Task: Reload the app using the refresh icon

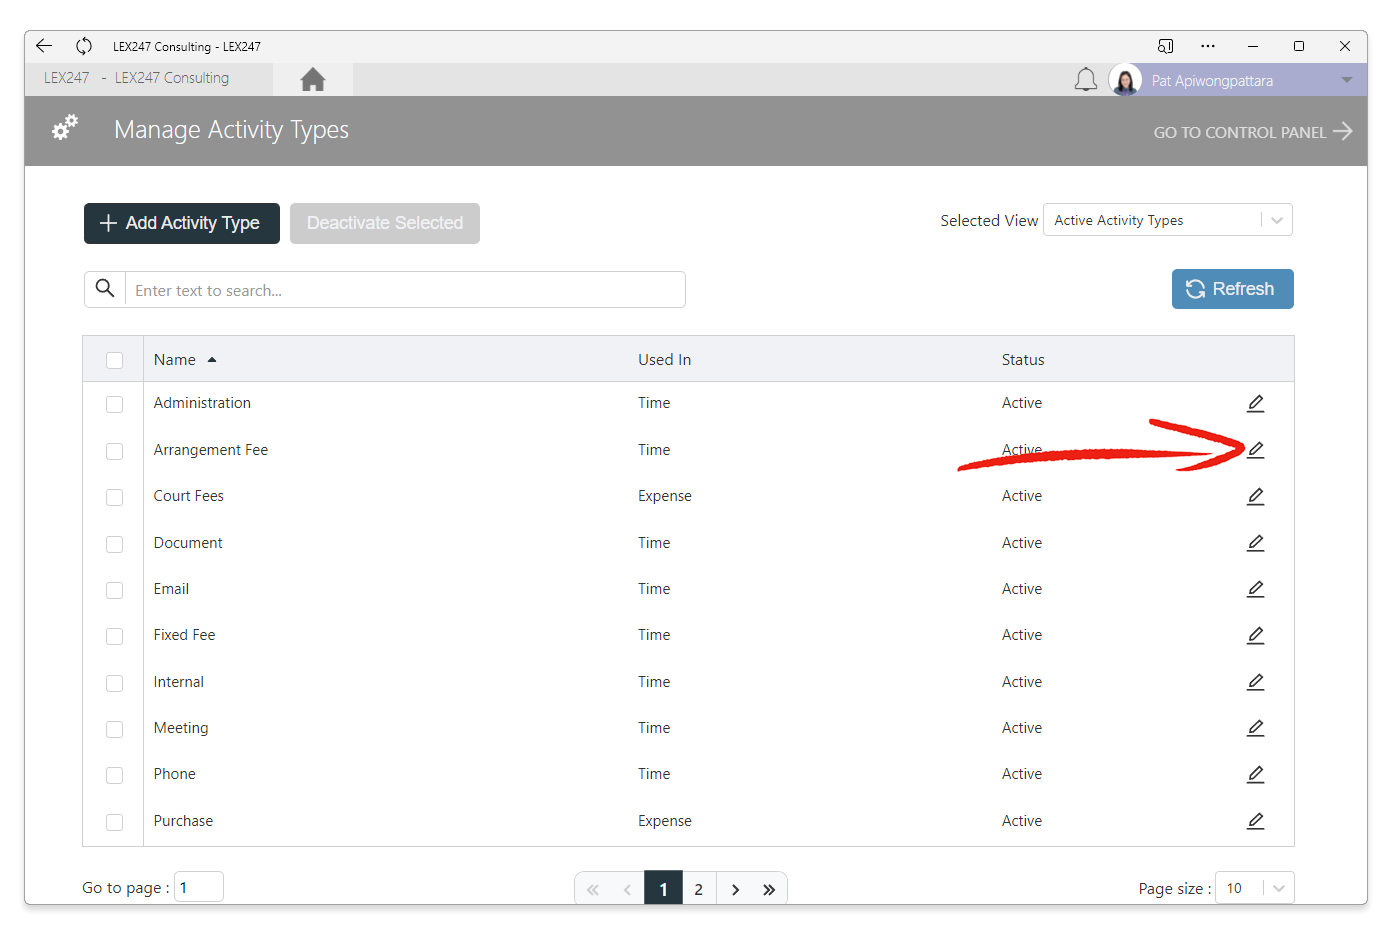Action: coord(84,46)
